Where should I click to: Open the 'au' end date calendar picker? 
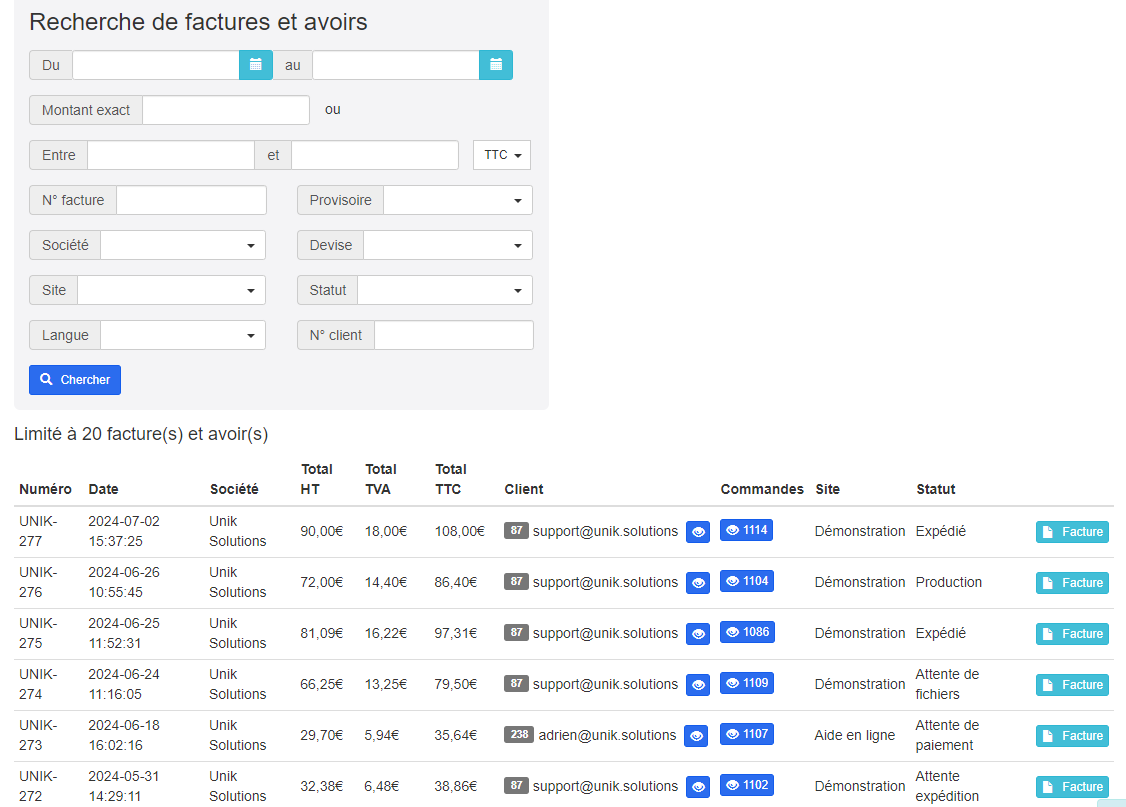pyautogui.click(x=496, y=65)
